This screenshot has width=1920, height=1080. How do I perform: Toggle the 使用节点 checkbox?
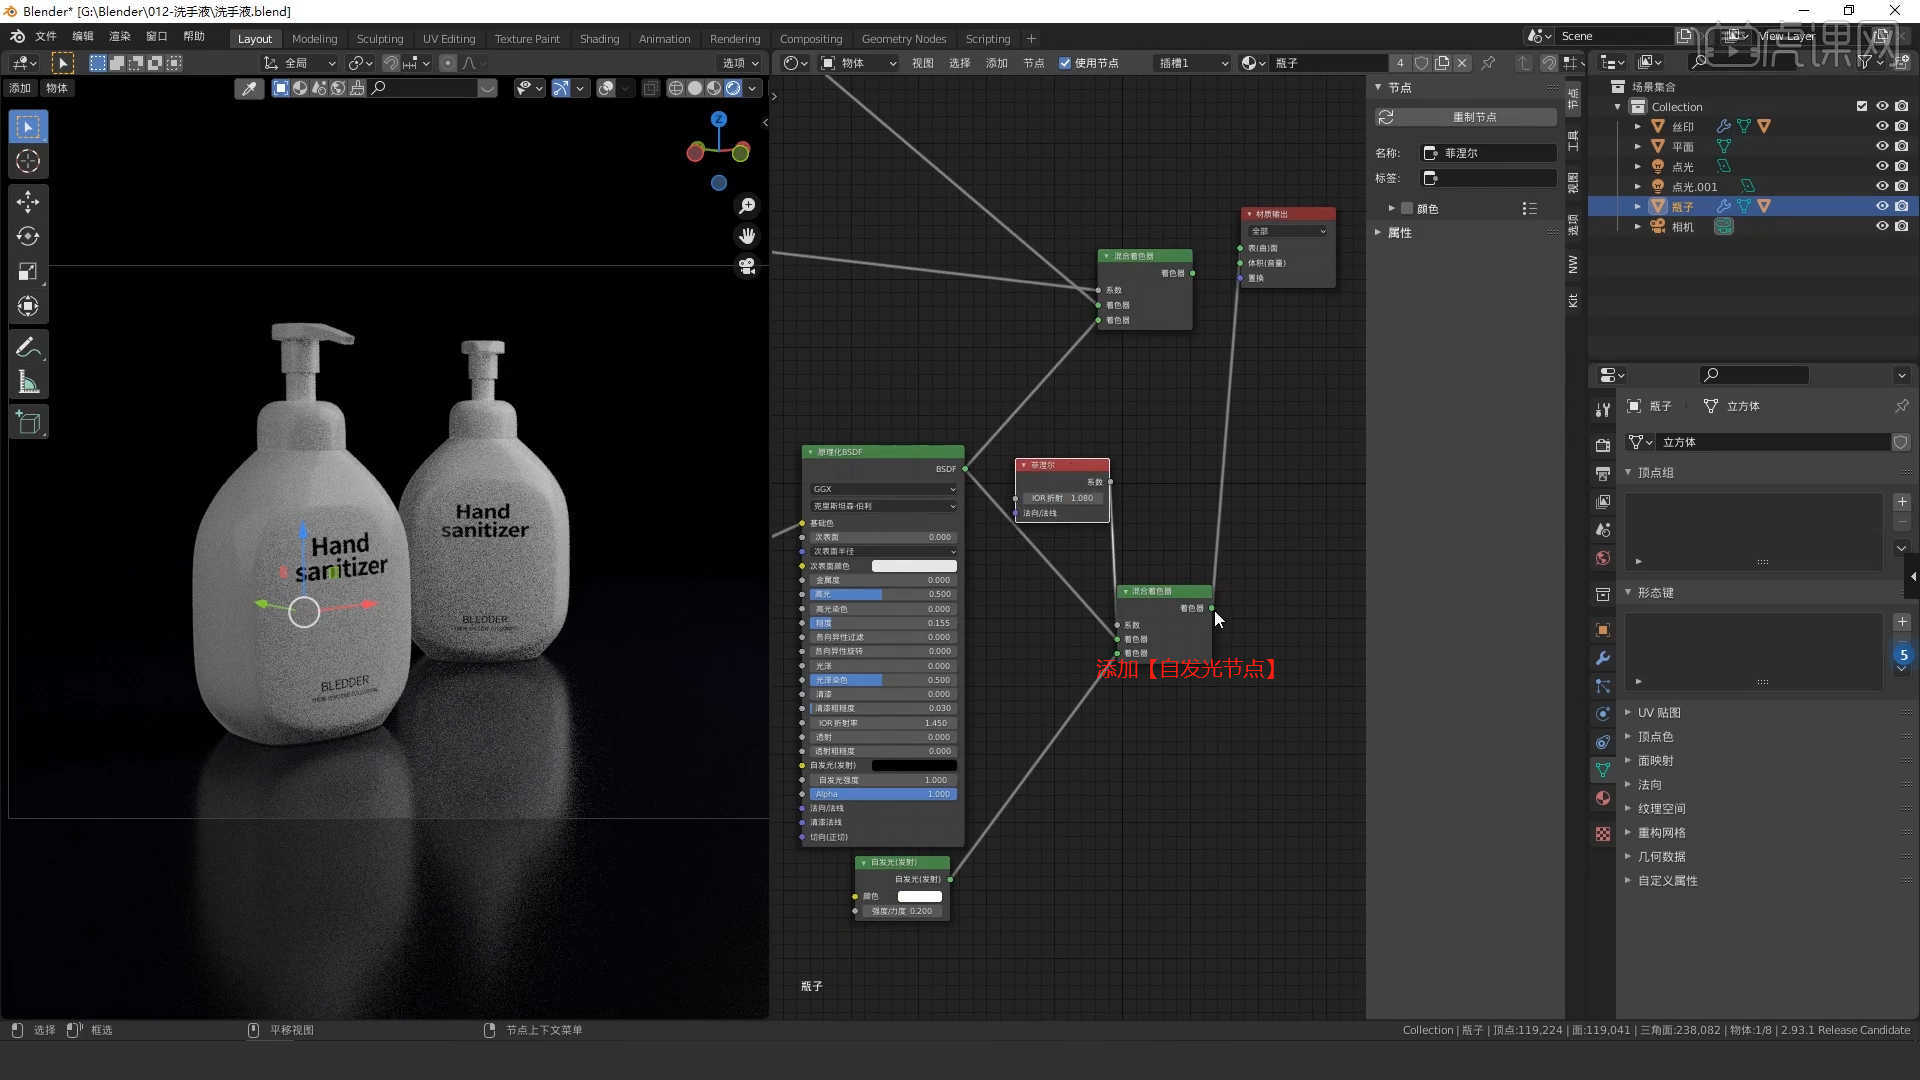[x=1065, y=63]
